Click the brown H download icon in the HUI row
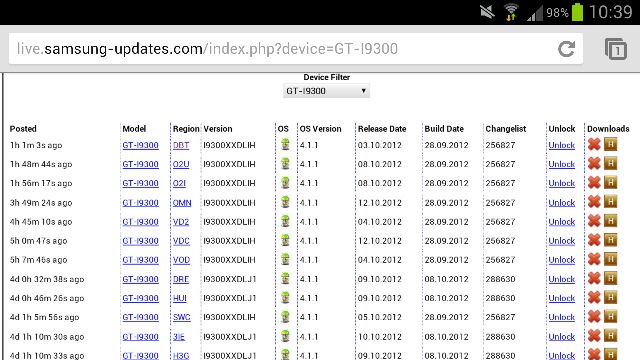This screenshot has height=360, width=640. (x=611, y=298)
